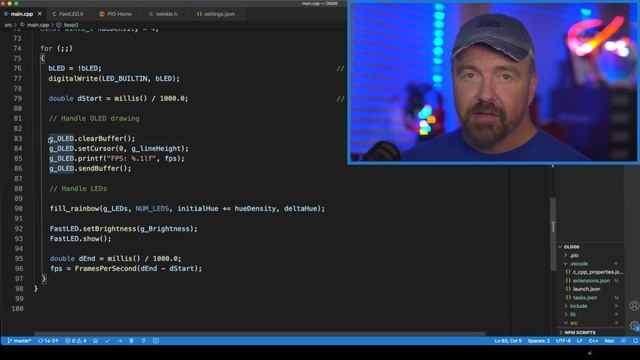Open errors and warnings problems indicator
640x360 pixels.
click(x=76, y=341)
